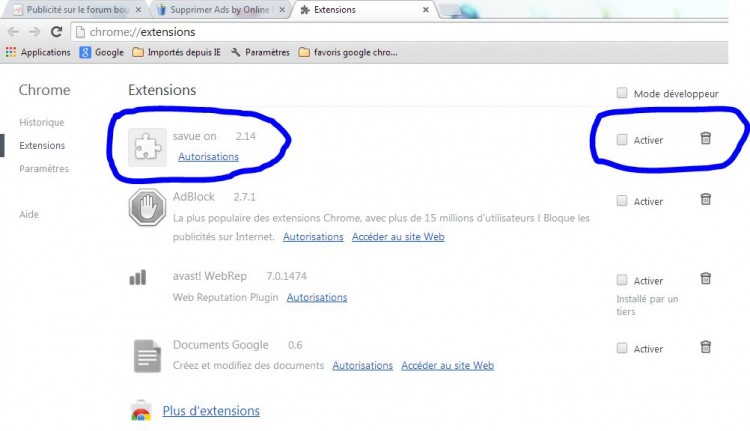750x431 pixels.
Task: Expand the favoris google chro... folder
Action: 348,52
